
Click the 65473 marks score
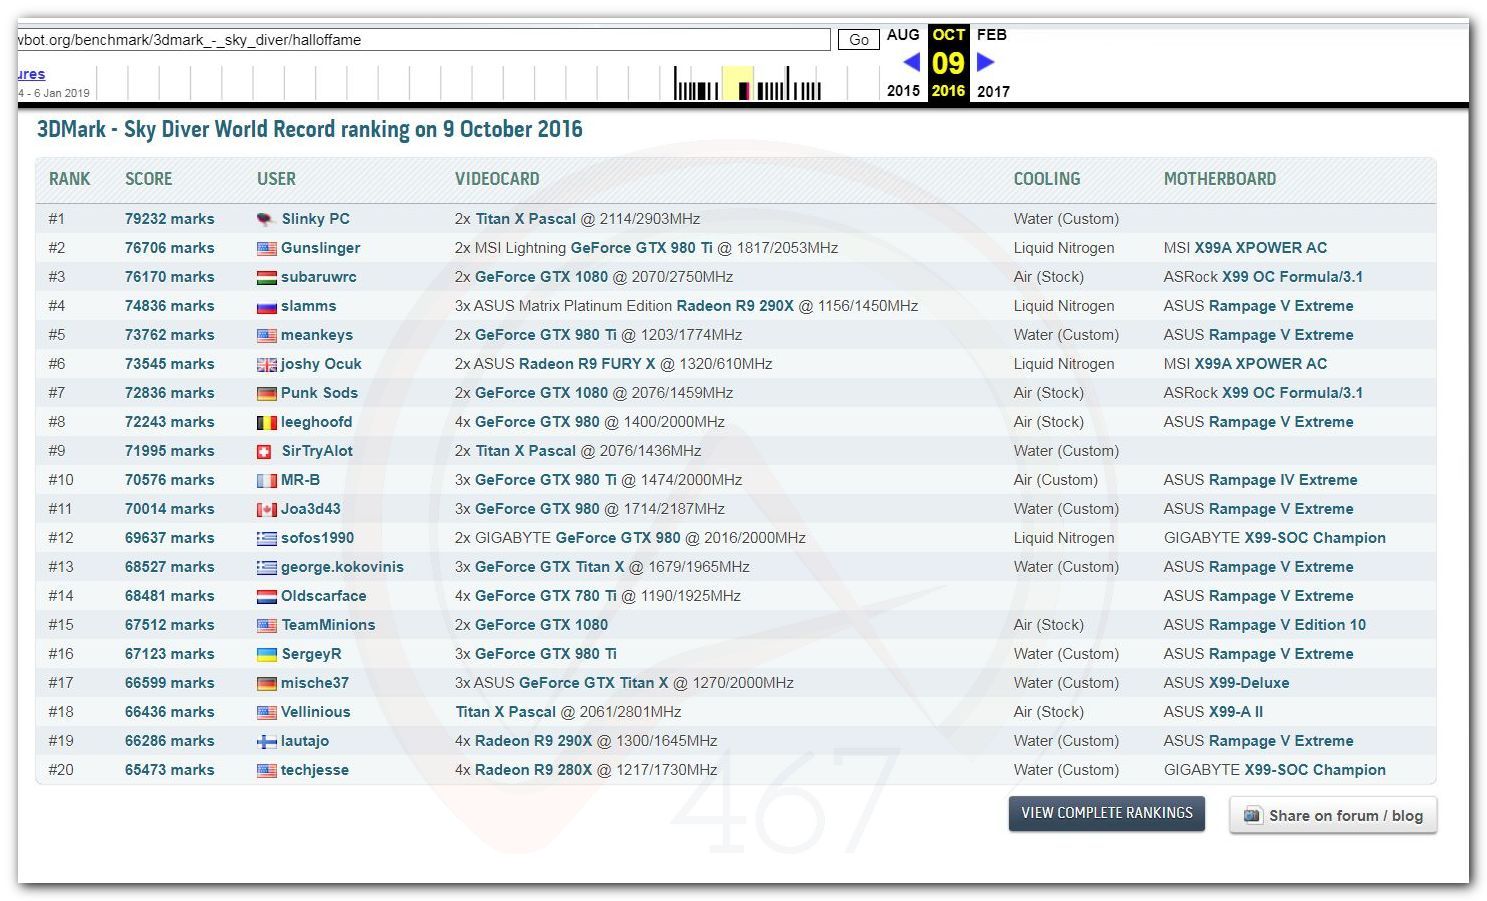click(170, 770)
